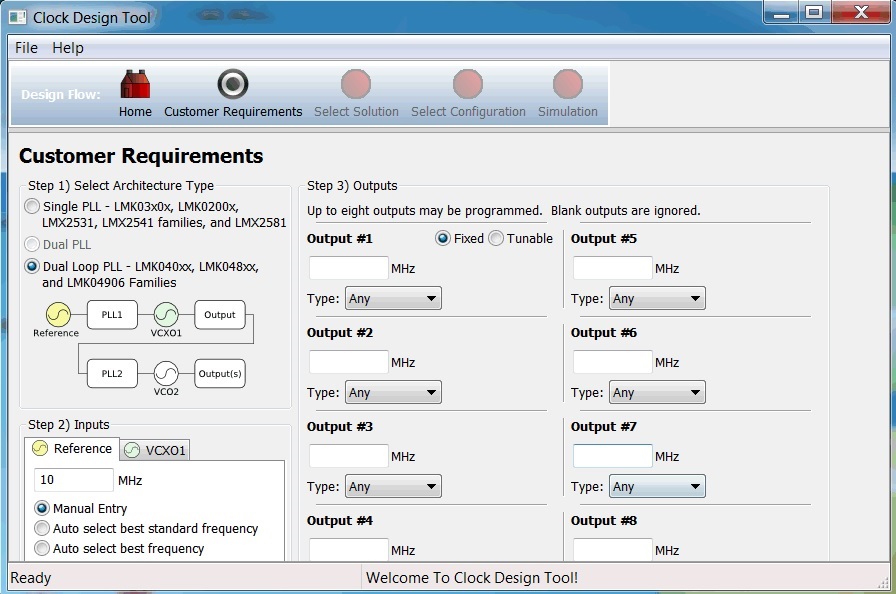Click the Output #6 frequency field

click(x=613, y=362)
